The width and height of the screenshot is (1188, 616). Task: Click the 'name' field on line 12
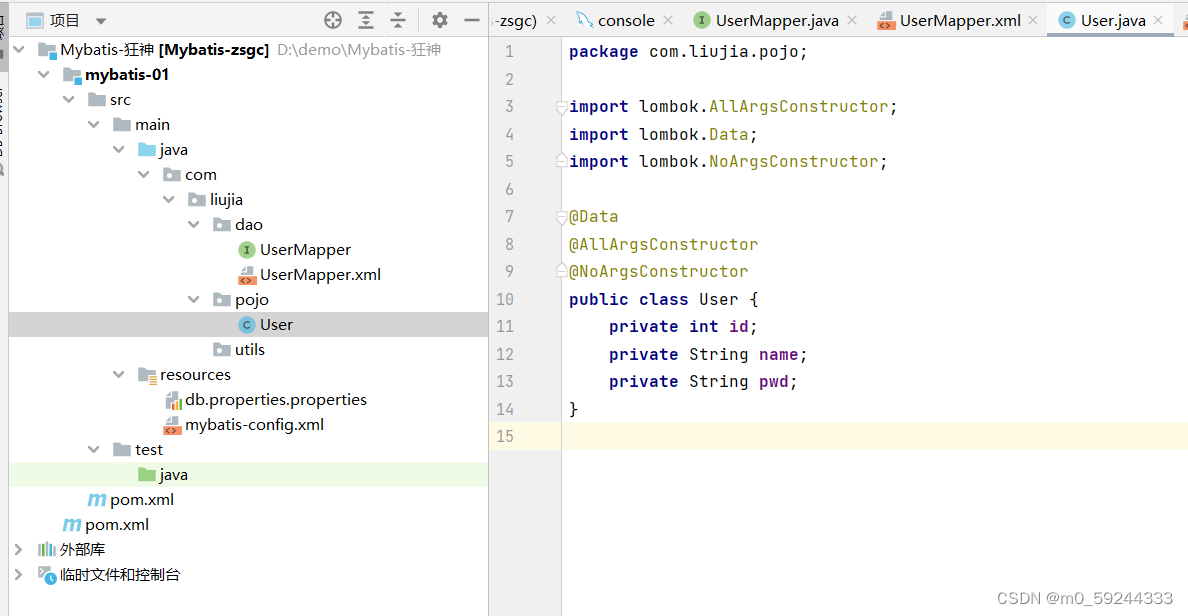click(778, 355)
